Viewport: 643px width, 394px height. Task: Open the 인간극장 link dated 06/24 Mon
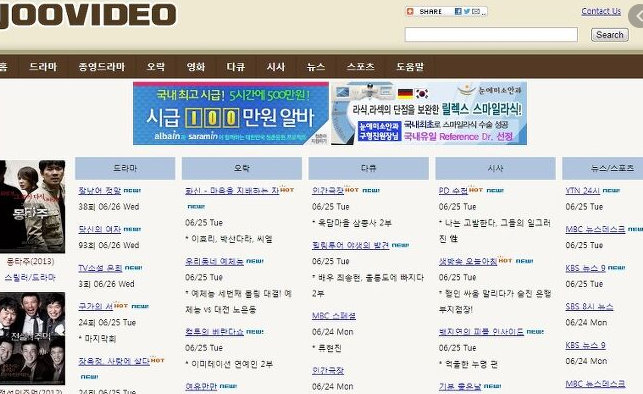pyautogui.click(x=328, y=371)
